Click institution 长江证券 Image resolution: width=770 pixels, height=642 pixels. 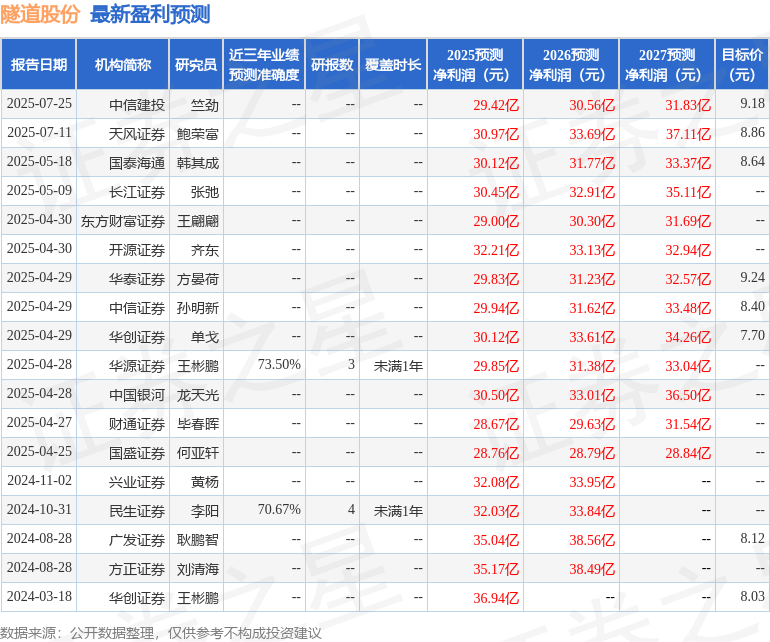coord(137,192)
